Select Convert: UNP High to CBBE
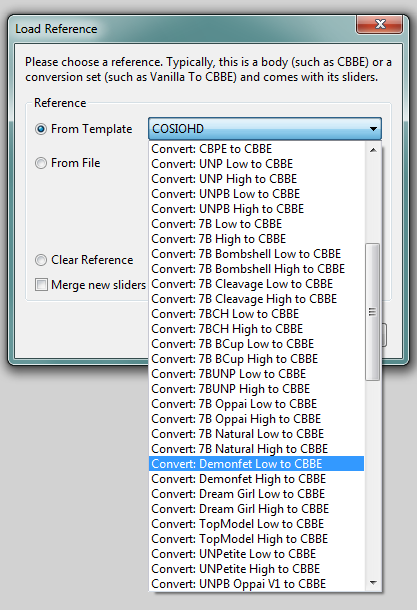Image resolution: width=417 pixels, height=610 pixels. click(x=256, y=179)
